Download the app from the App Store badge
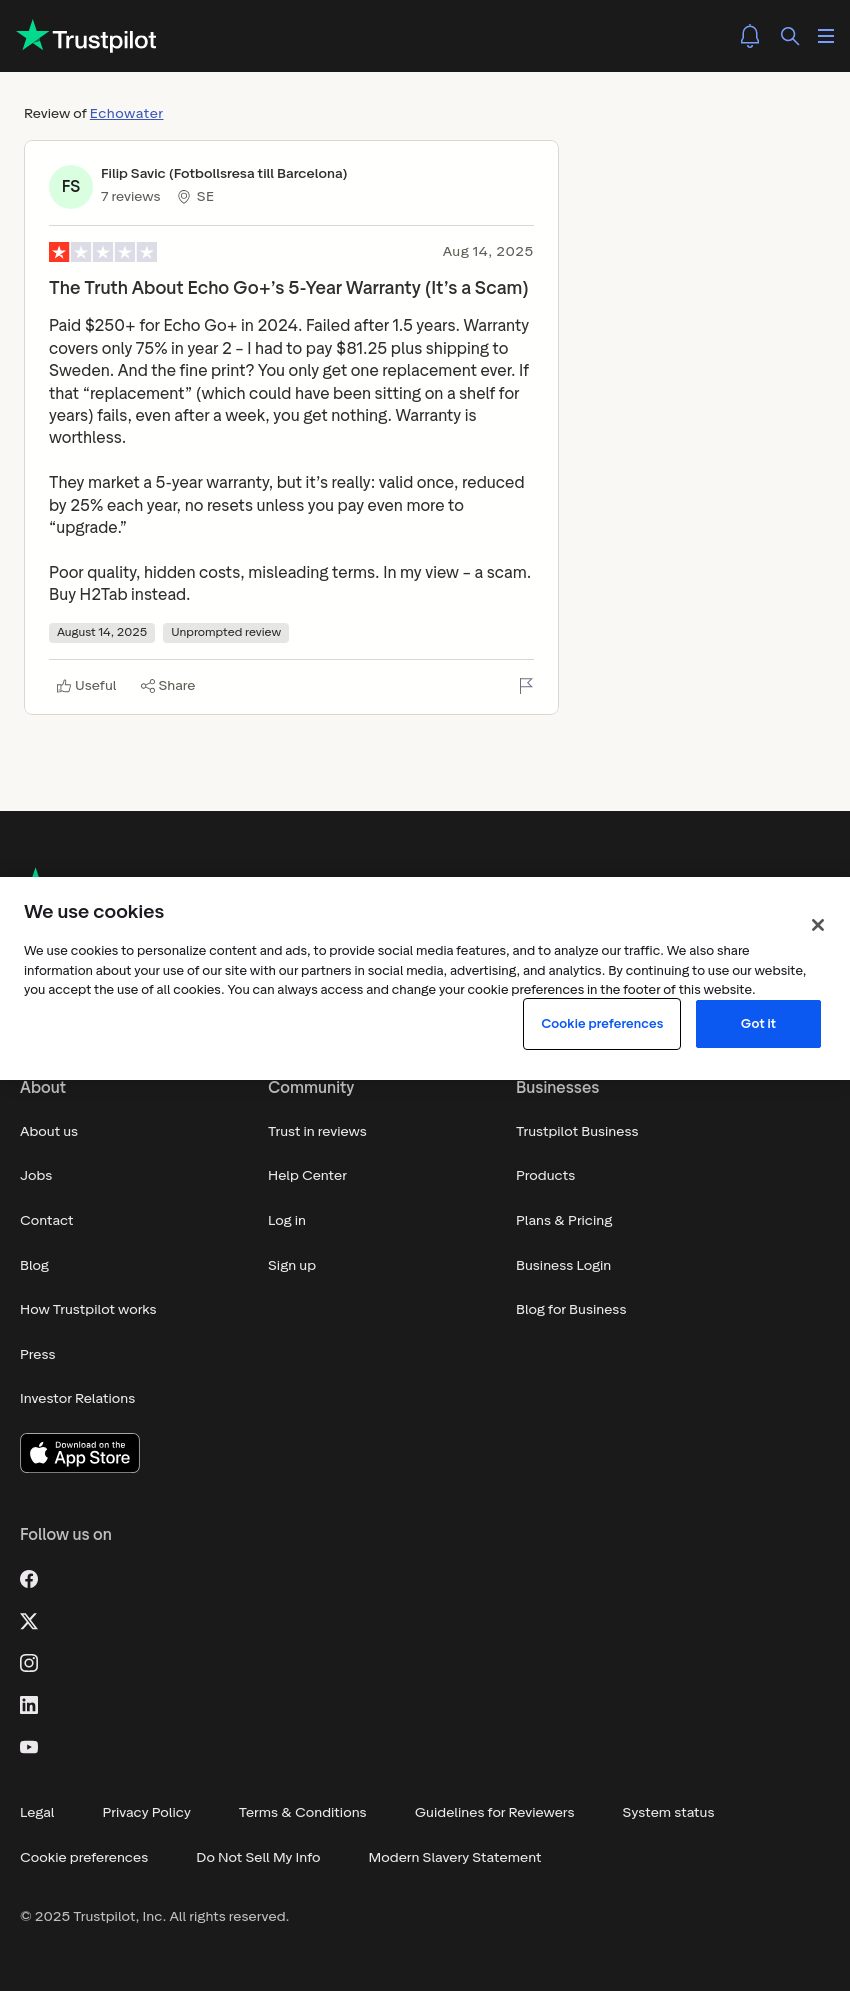The height and width of the screenshot is (1991, 850). (80, 1453)
